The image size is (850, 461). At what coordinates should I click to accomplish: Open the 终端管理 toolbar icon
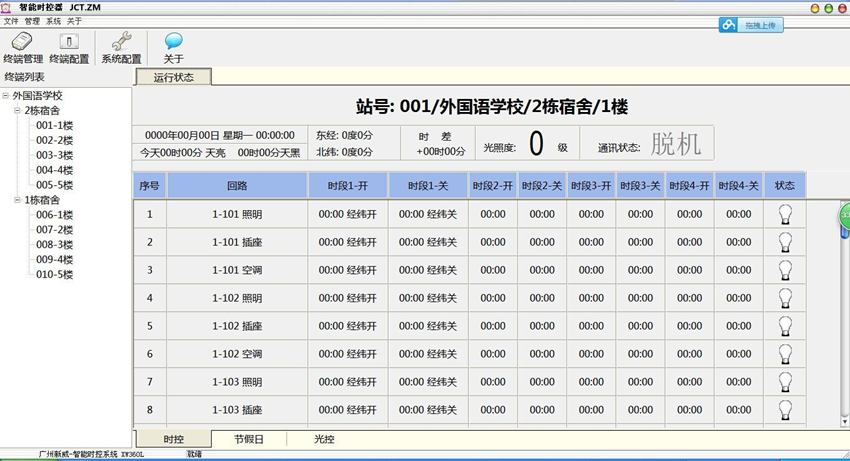click(22, 42)
